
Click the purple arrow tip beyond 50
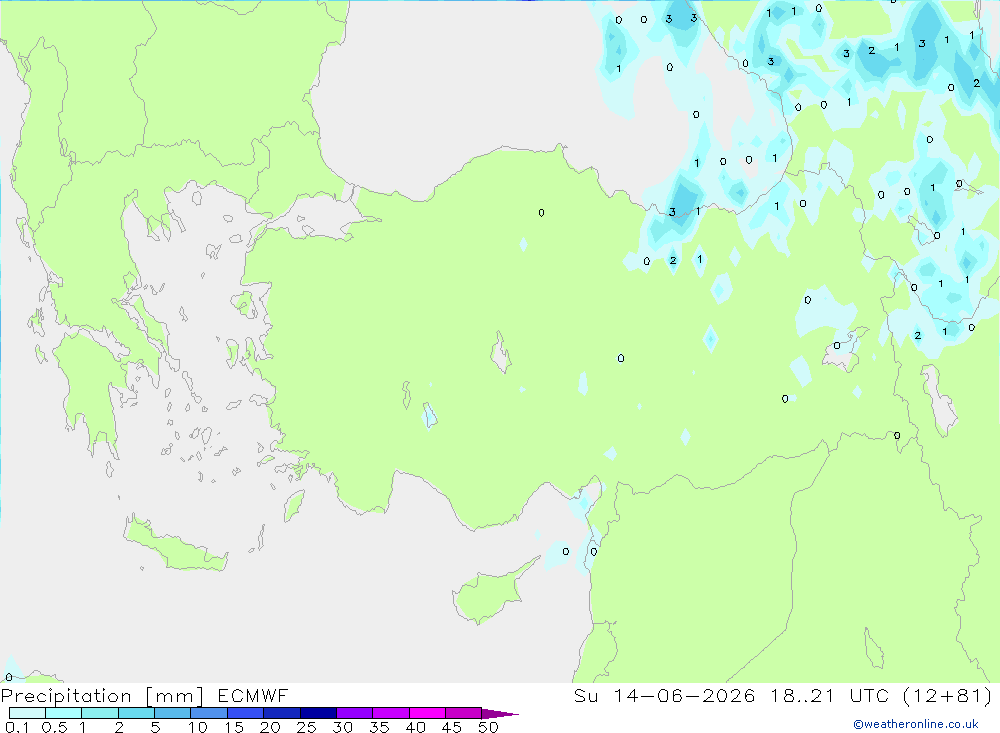[500, 713]
